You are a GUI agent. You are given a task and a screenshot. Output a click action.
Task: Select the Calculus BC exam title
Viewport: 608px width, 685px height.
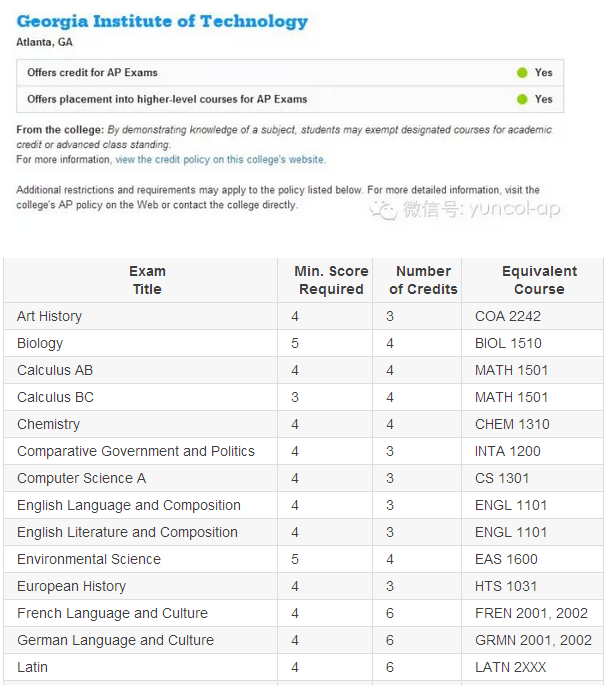[55, 397]
